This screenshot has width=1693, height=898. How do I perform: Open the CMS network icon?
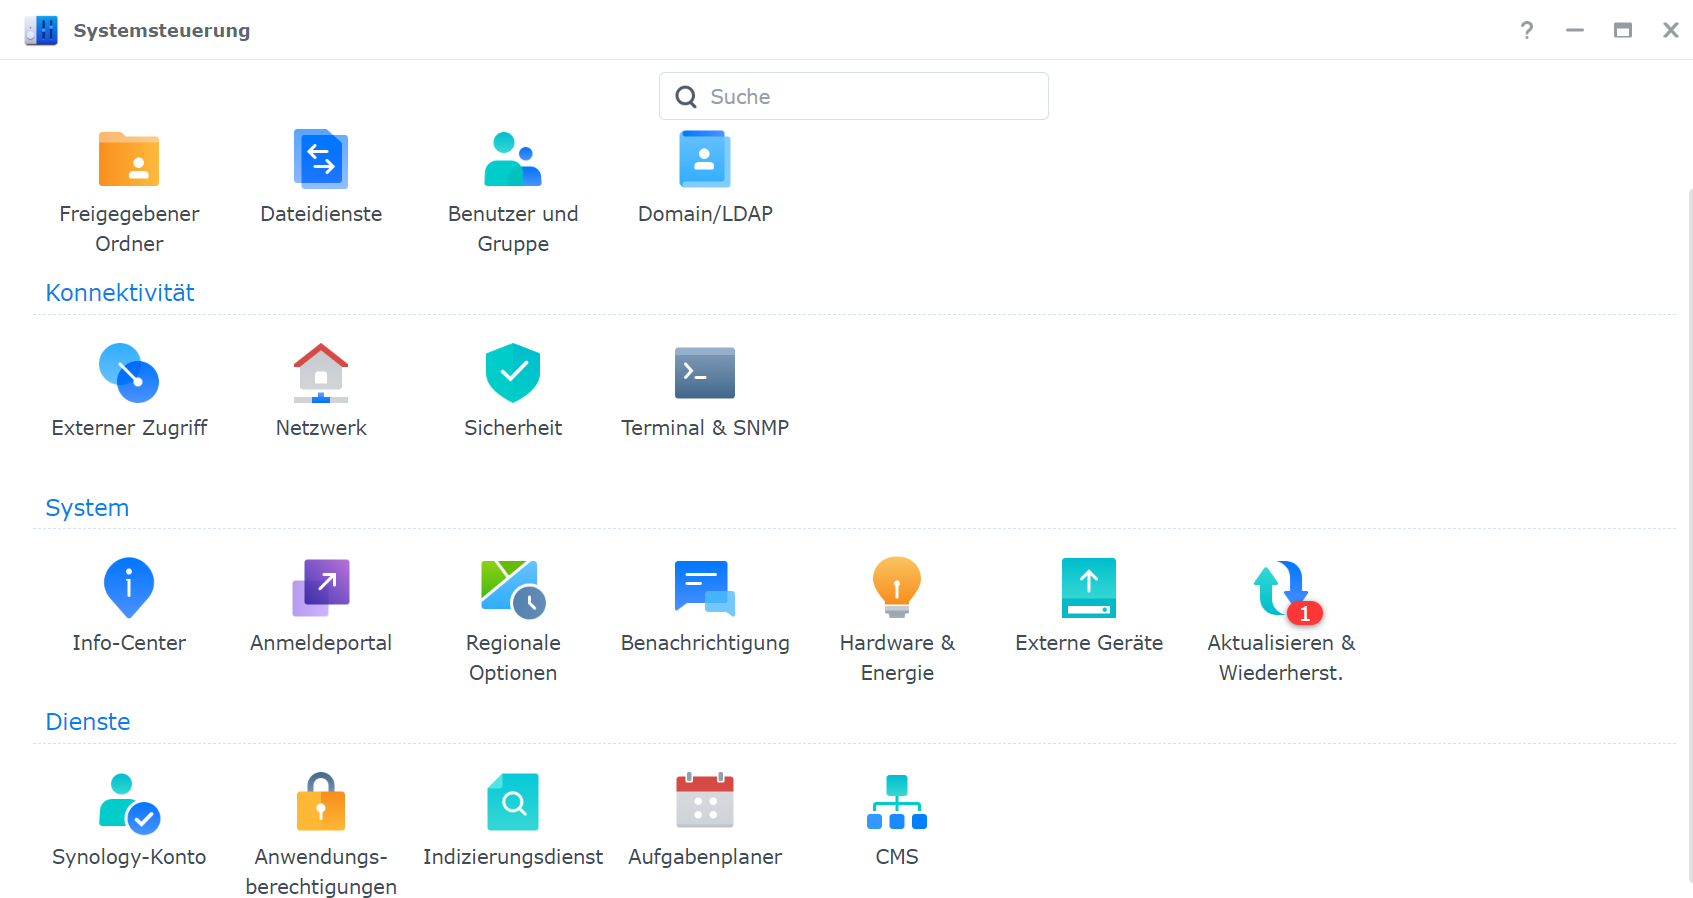(897, 802)
